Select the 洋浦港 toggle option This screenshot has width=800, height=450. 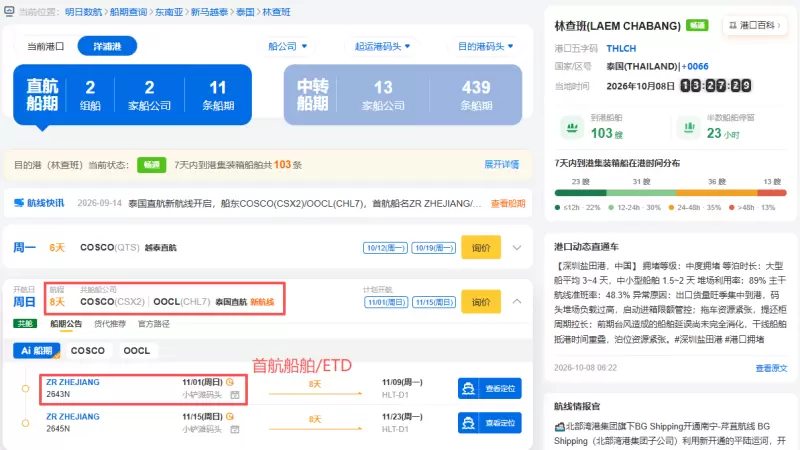click(107, 46)
